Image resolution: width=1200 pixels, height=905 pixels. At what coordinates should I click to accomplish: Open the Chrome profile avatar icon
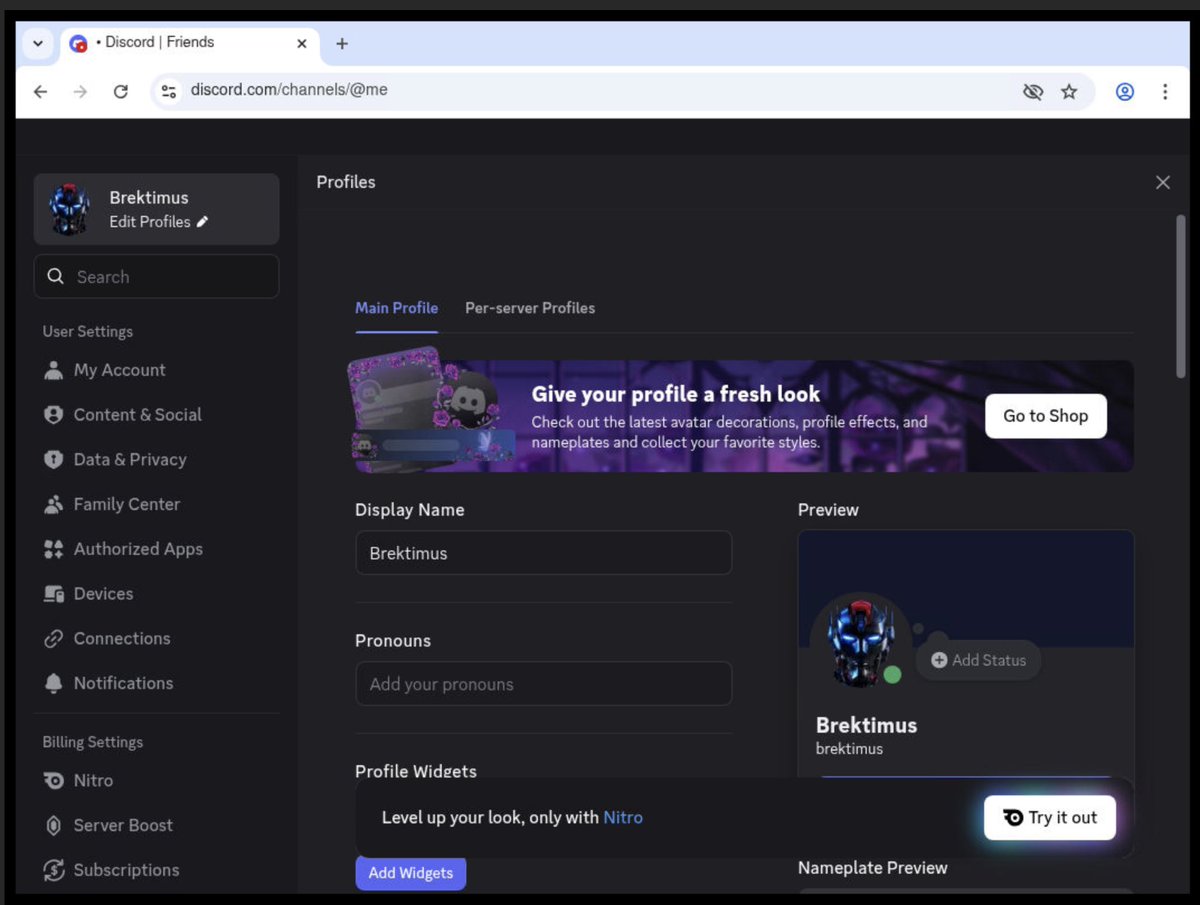[1125, 92]
